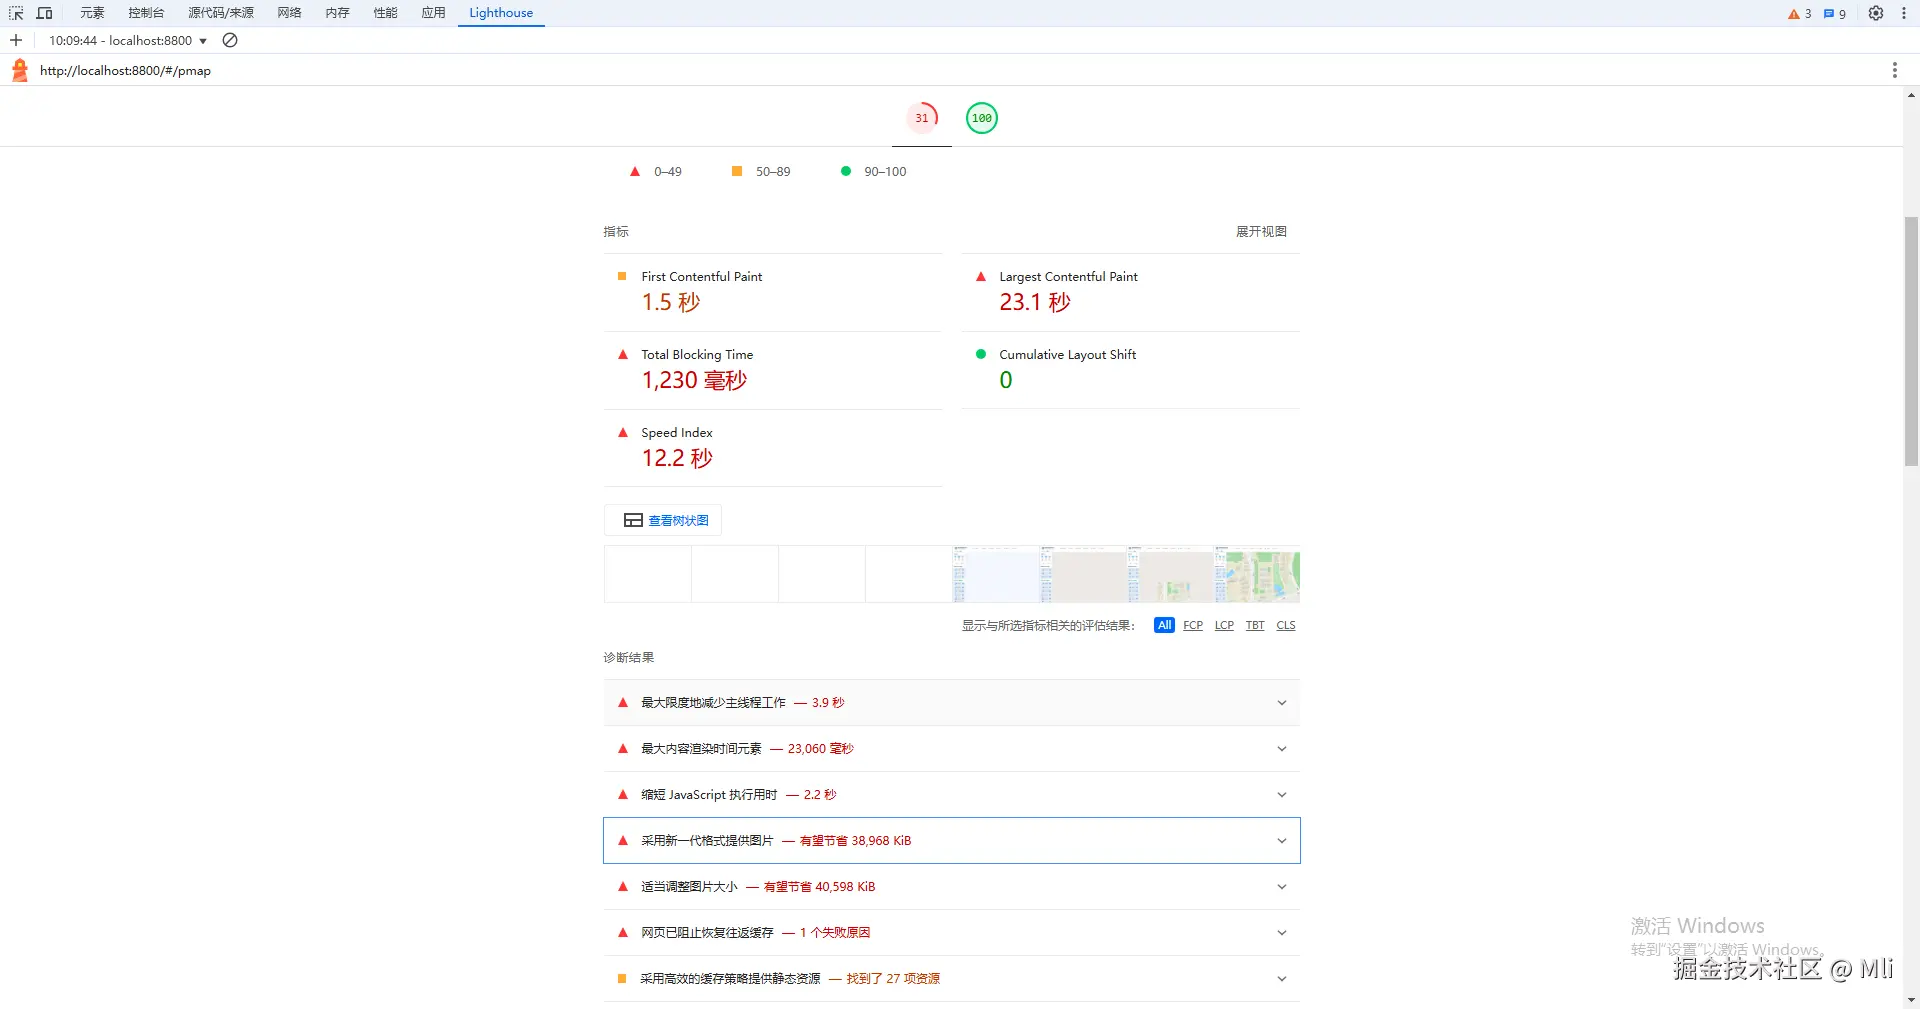Viewport: 1920px width, 1009px height.
Task: Click the scrollbar down arrow
Action: point(1911,999)
